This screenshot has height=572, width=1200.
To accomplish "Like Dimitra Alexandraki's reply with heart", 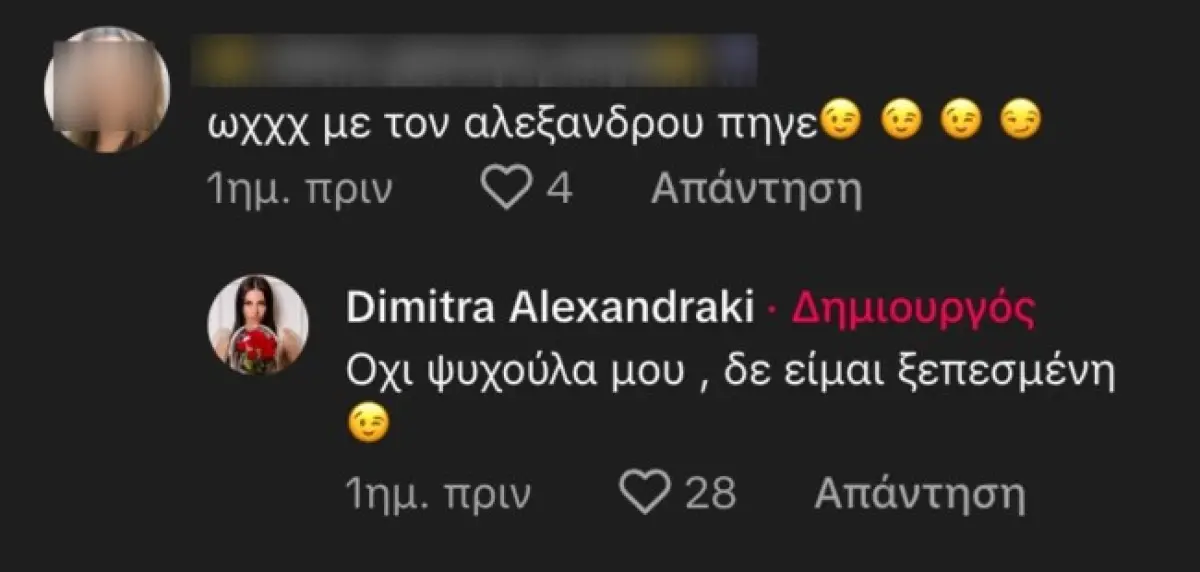I will (x=643, y=492).
